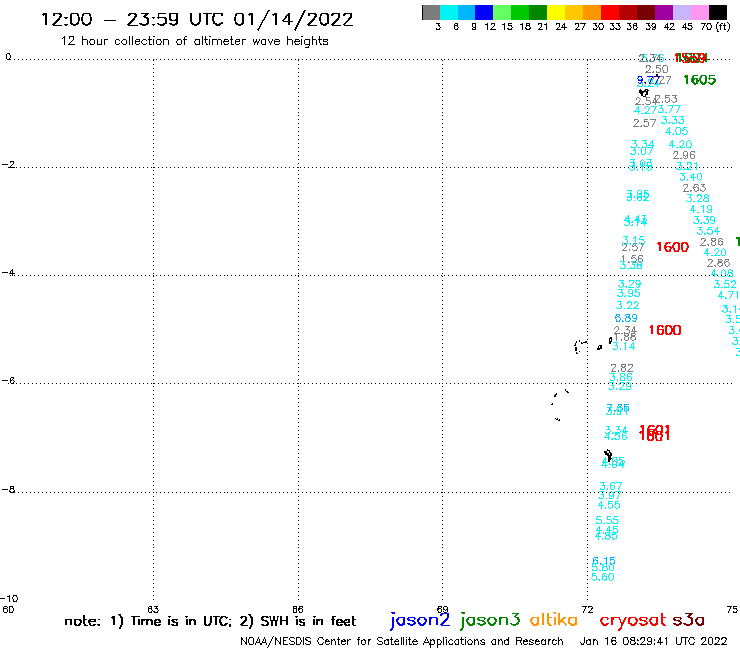
Task: Click the "3.22" wave height value
Action: coord(627,305)
